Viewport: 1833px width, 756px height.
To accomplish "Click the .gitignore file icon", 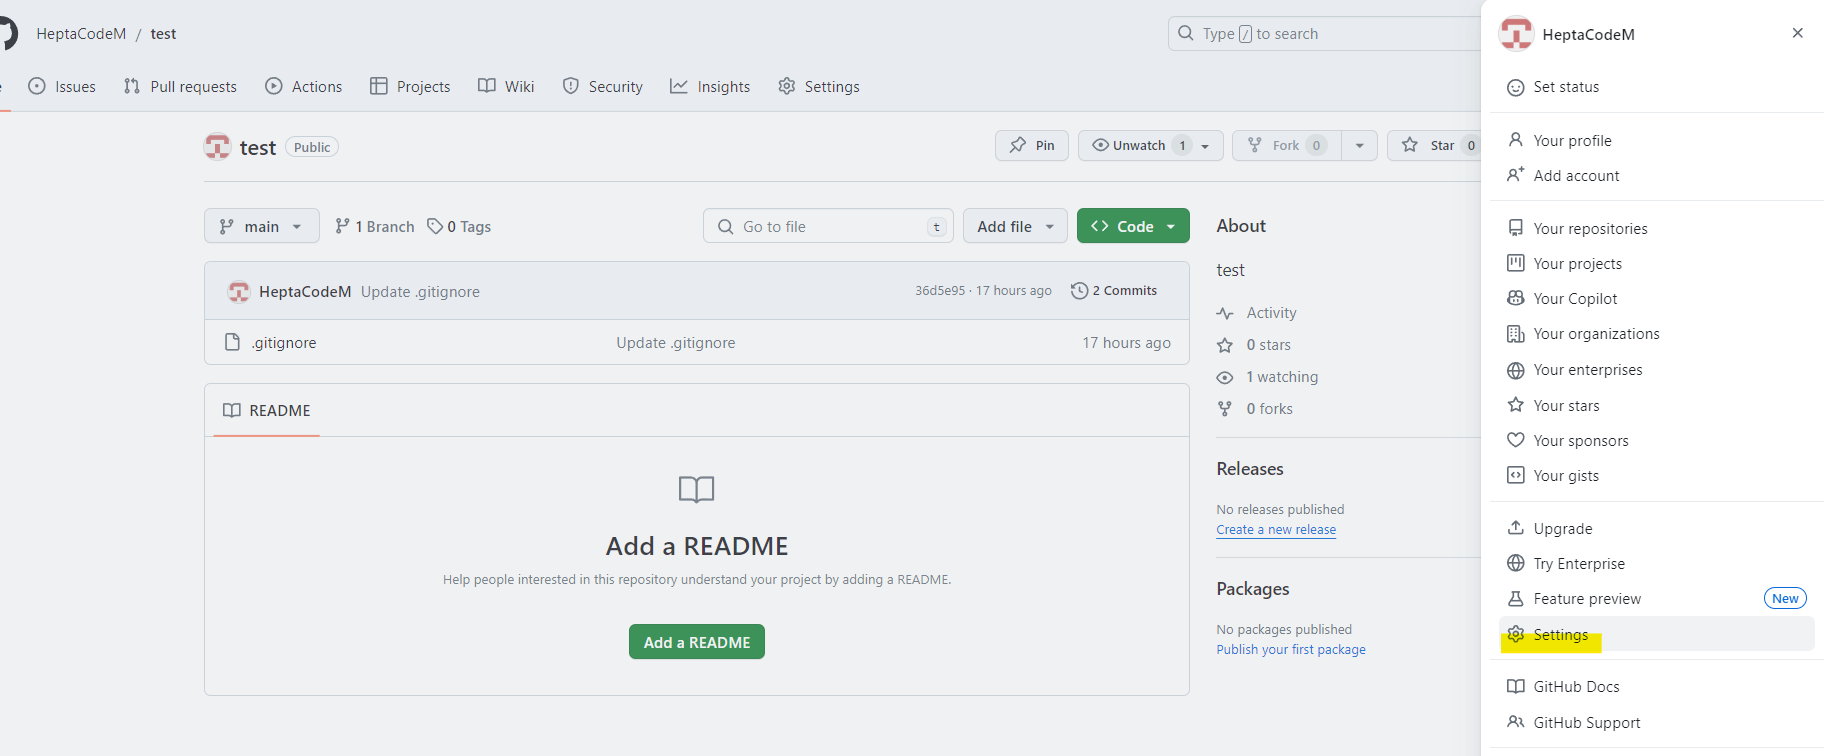I will tap(232, 342).
